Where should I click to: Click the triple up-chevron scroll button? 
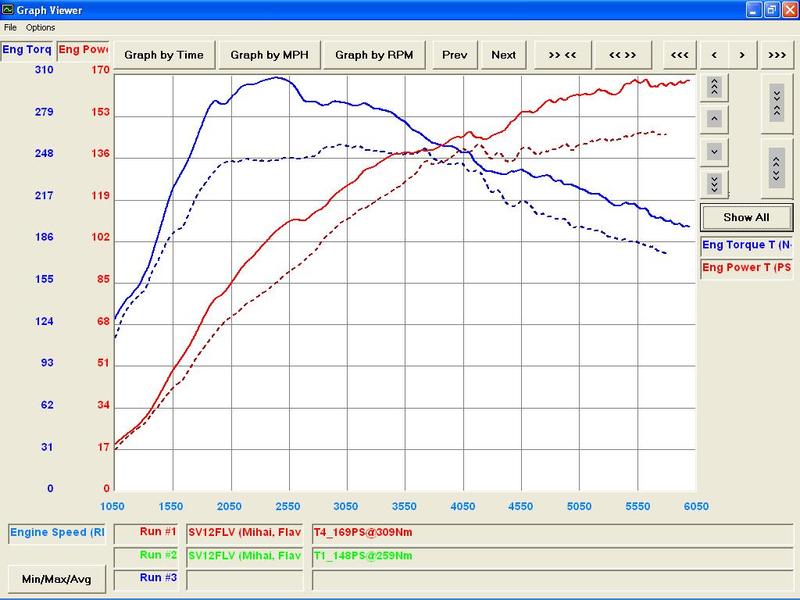[x=714, y=87]
